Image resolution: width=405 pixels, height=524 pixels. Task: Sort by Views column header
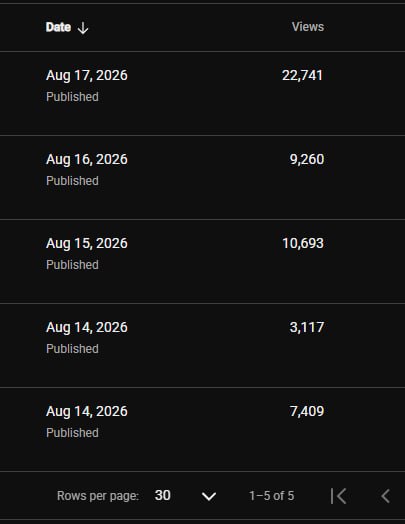[x=308, y=27]
